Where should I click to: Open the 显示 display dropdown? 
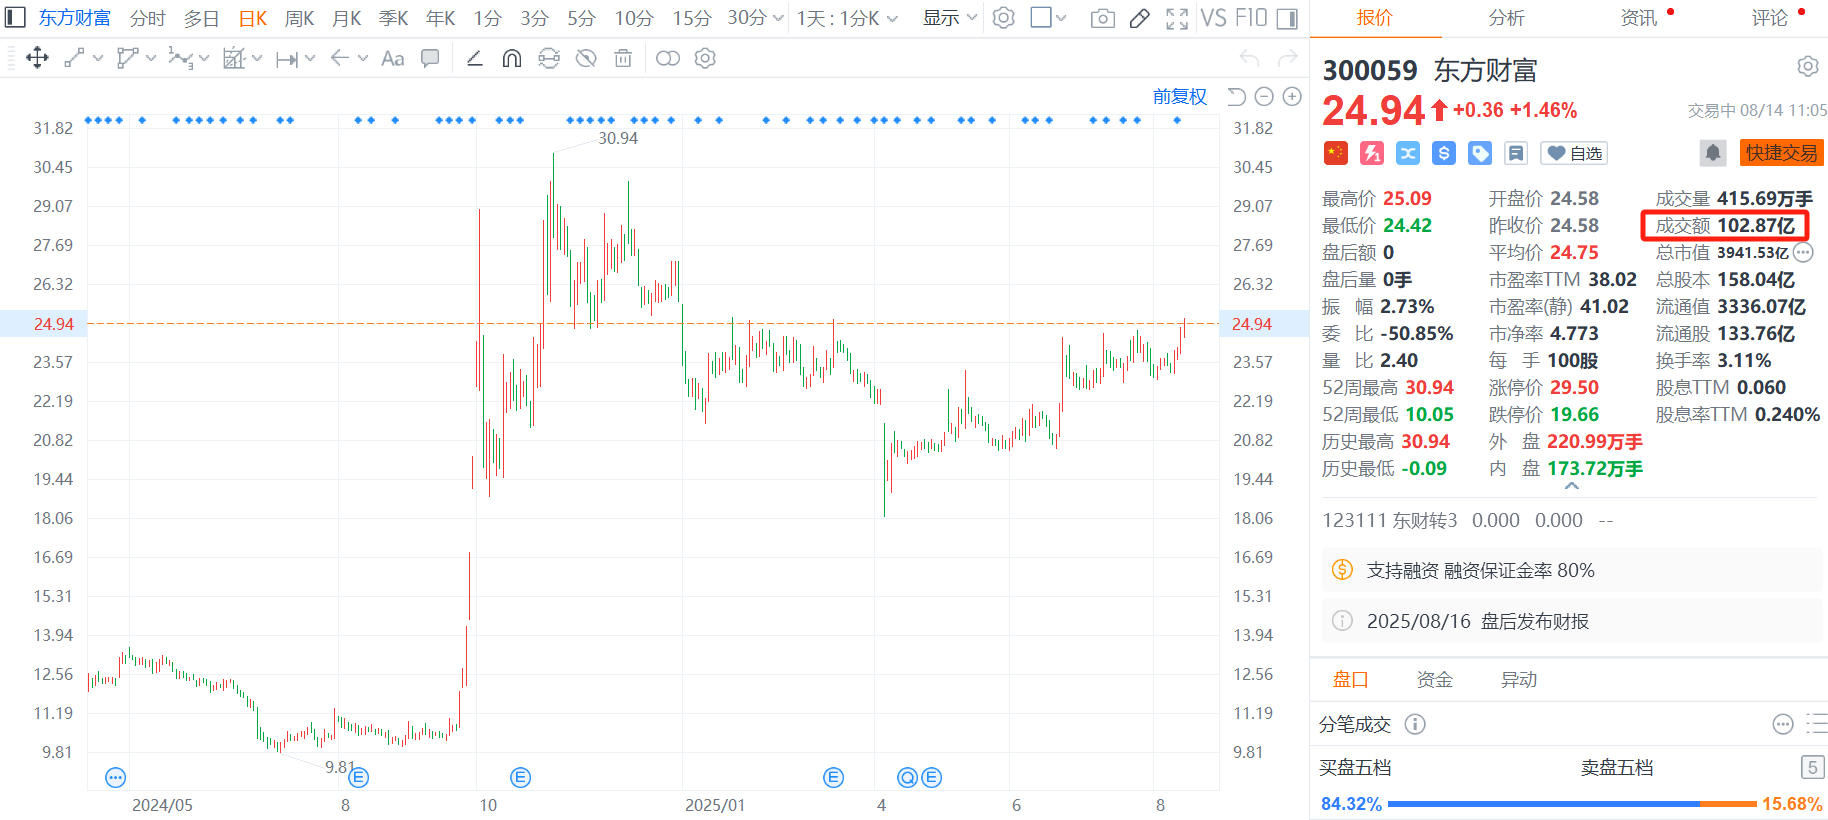950,18
